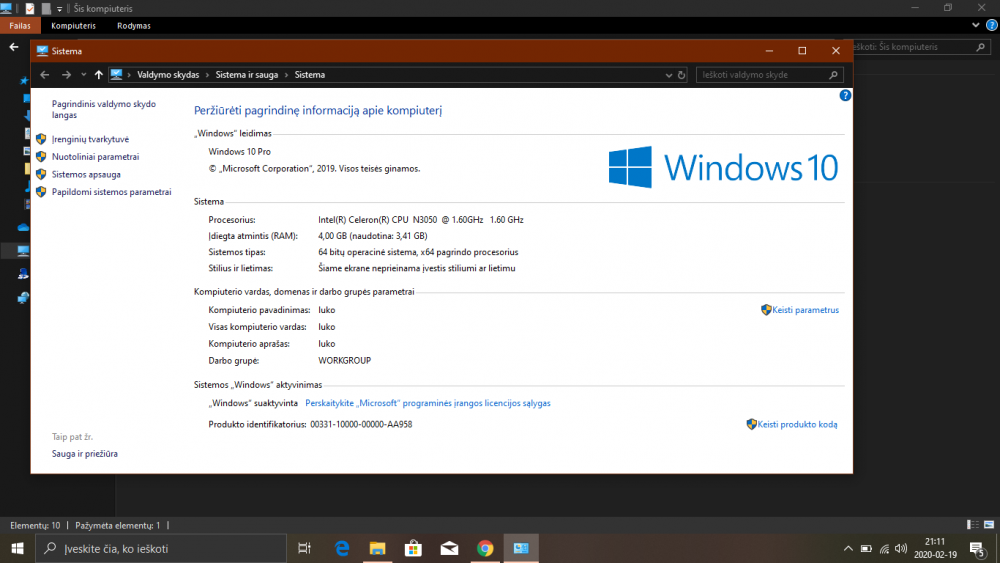Viewport: 1000px width, 563px height.
Task: Open Sauga ir priežiūra link
Action: (85, 454)
